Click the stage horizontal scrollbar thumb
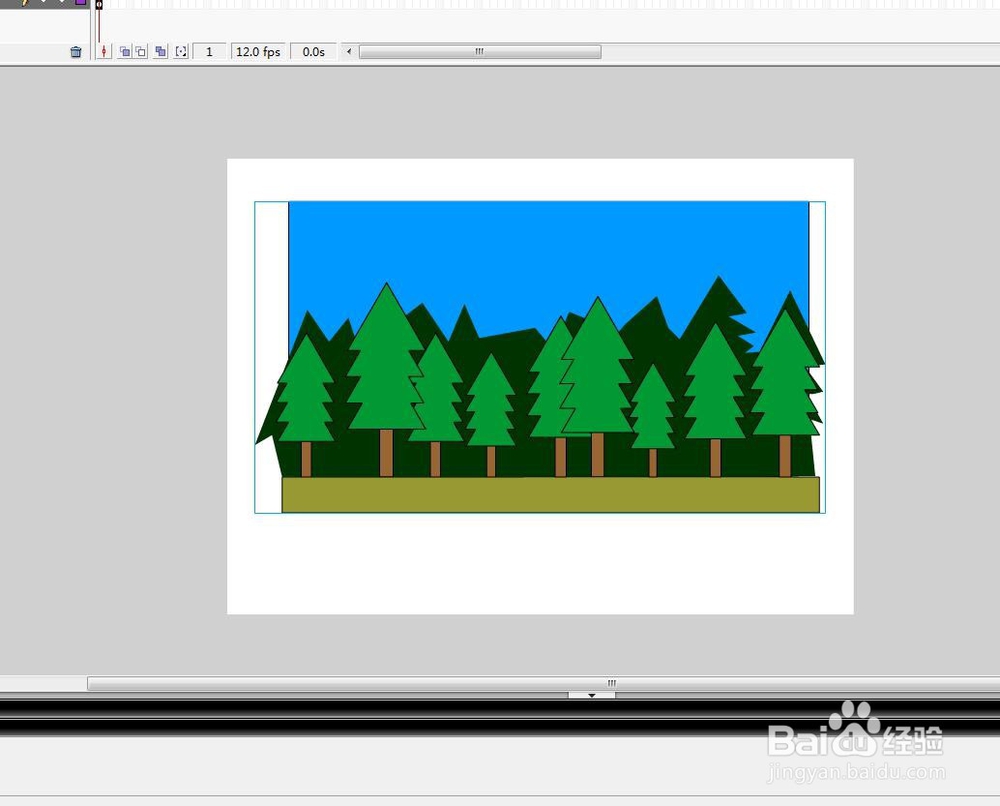Viewport: 1000px width, 806px height. (543, 684)
